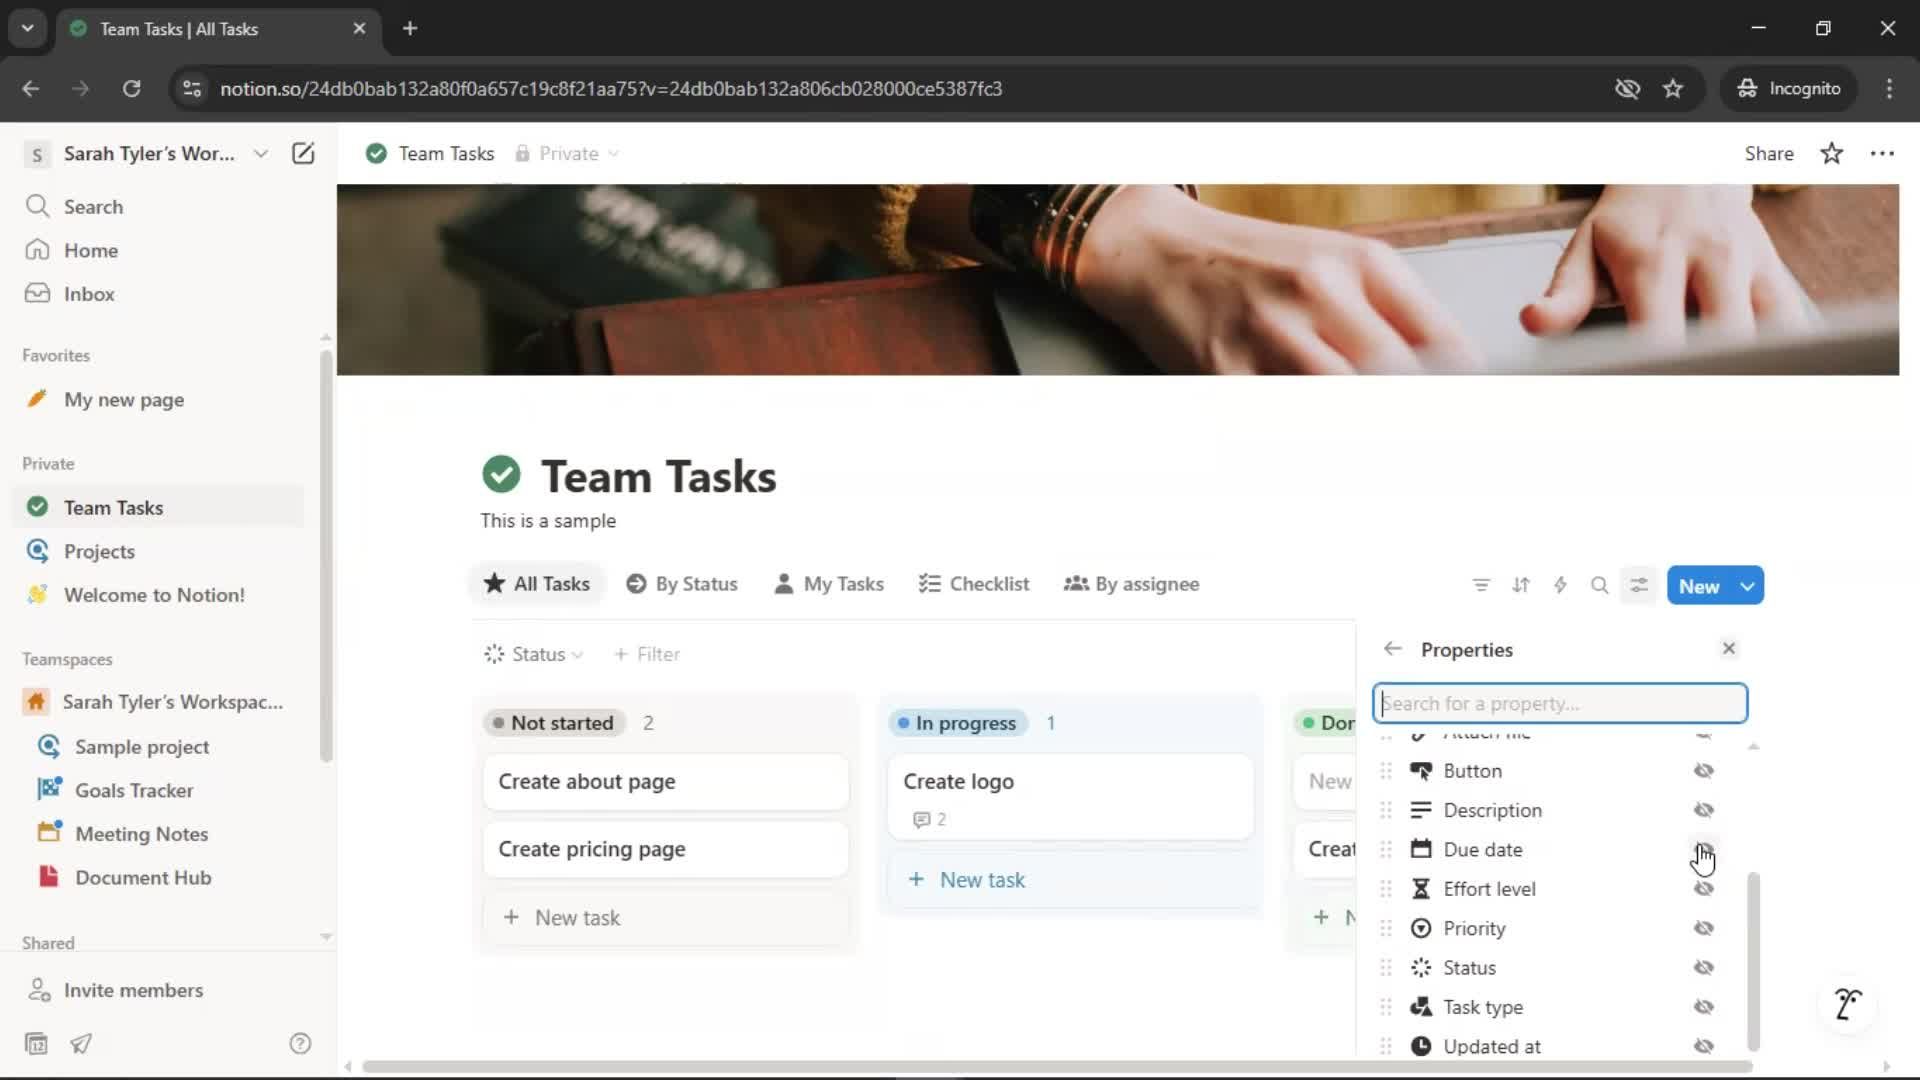Screen dimensions: 1920x1080
Task: Click the database search magnifier icon
Action: (x=1600, y=585)
